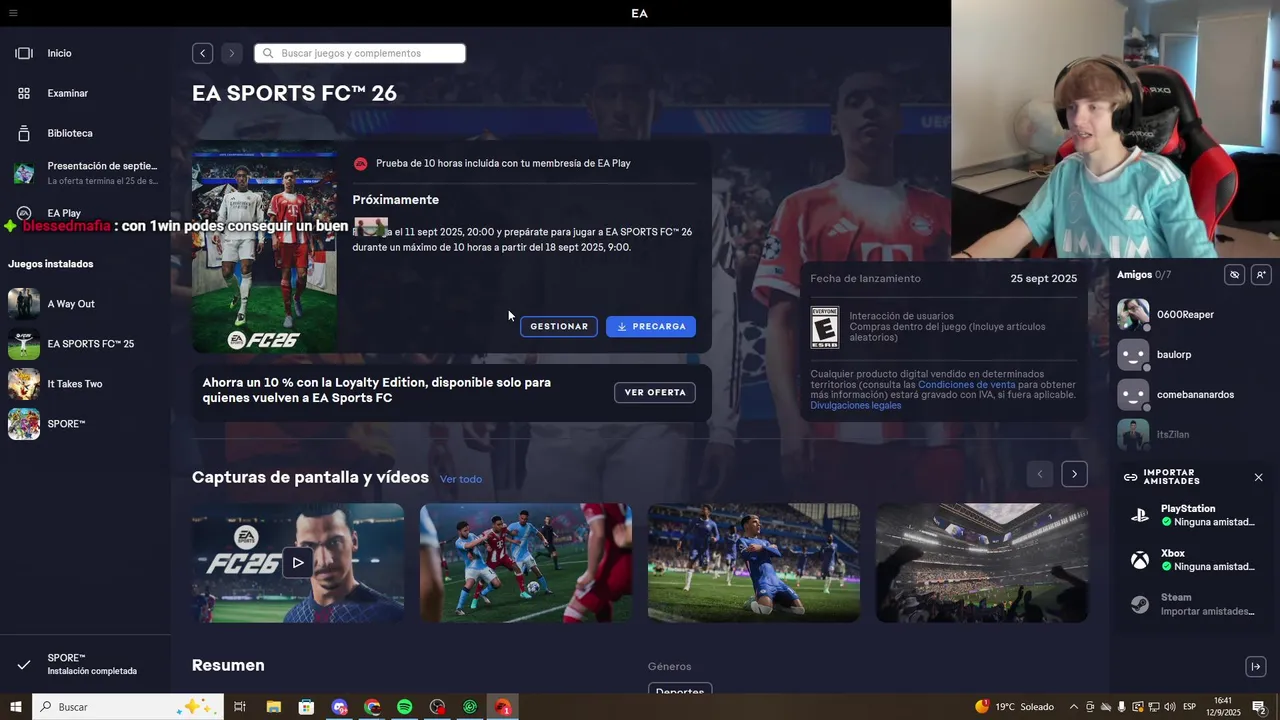The width and height of the screenshot is (1280, 720).
Task: Open the screenshot of players in red and blue
Action: [526, 563]
